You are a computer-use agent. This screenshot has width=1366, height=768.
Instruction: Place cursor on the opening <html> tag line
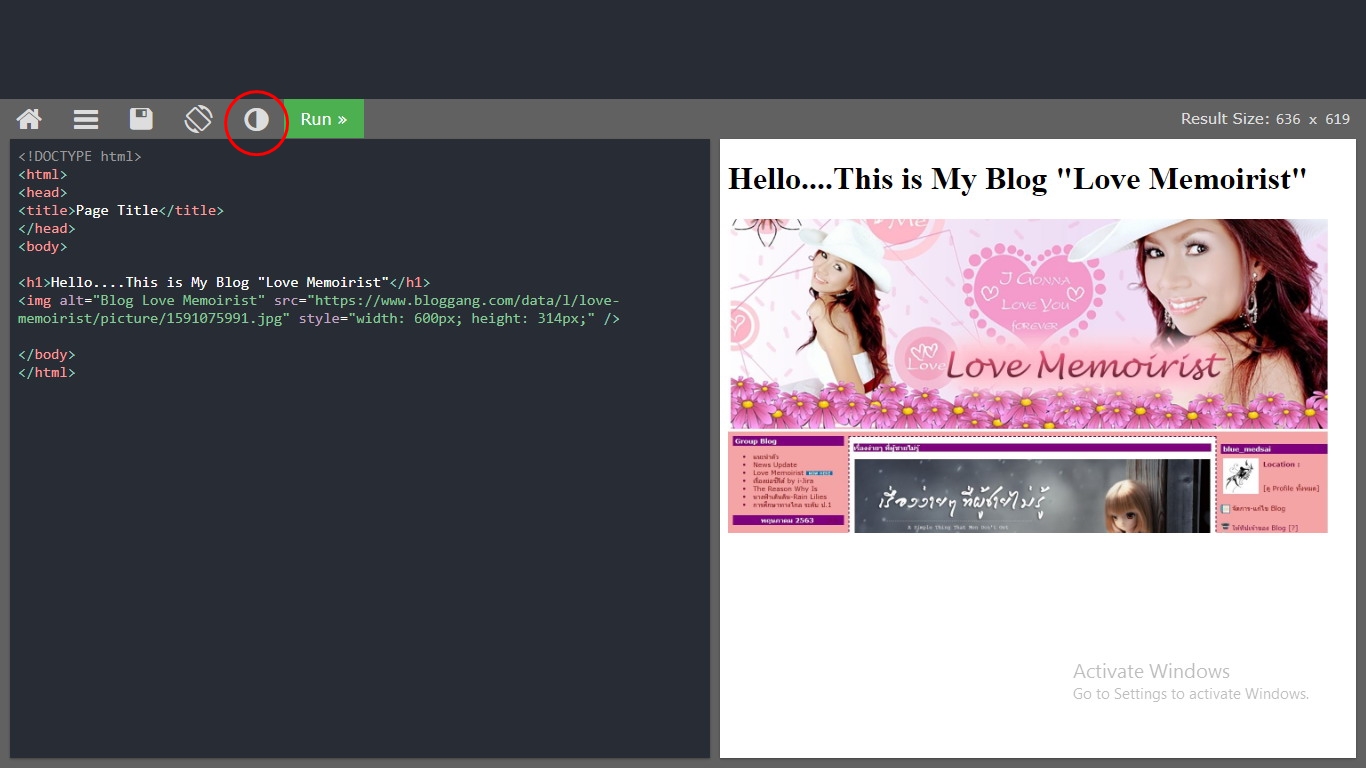[42, 174]
